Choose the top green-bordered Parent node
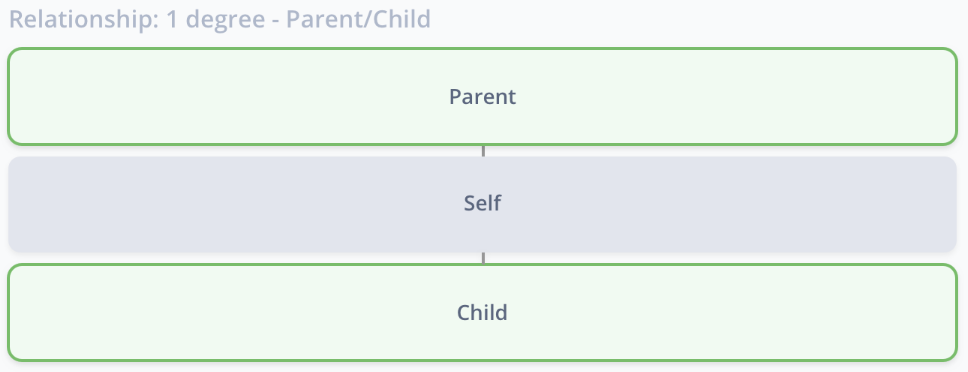The width and height of the screenshot is (968, 372). pyautogui.click(x=482, y=97)
